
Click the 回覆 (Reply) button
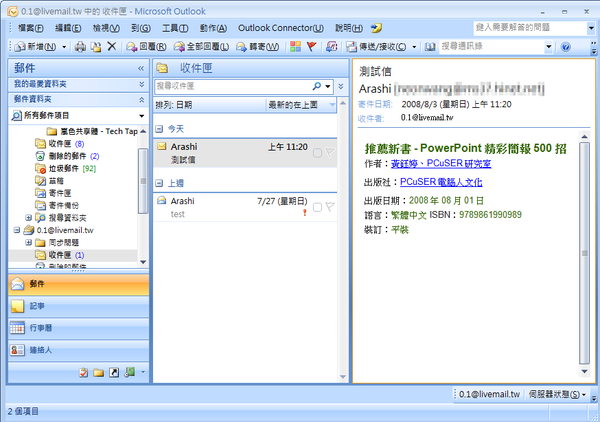146,47
